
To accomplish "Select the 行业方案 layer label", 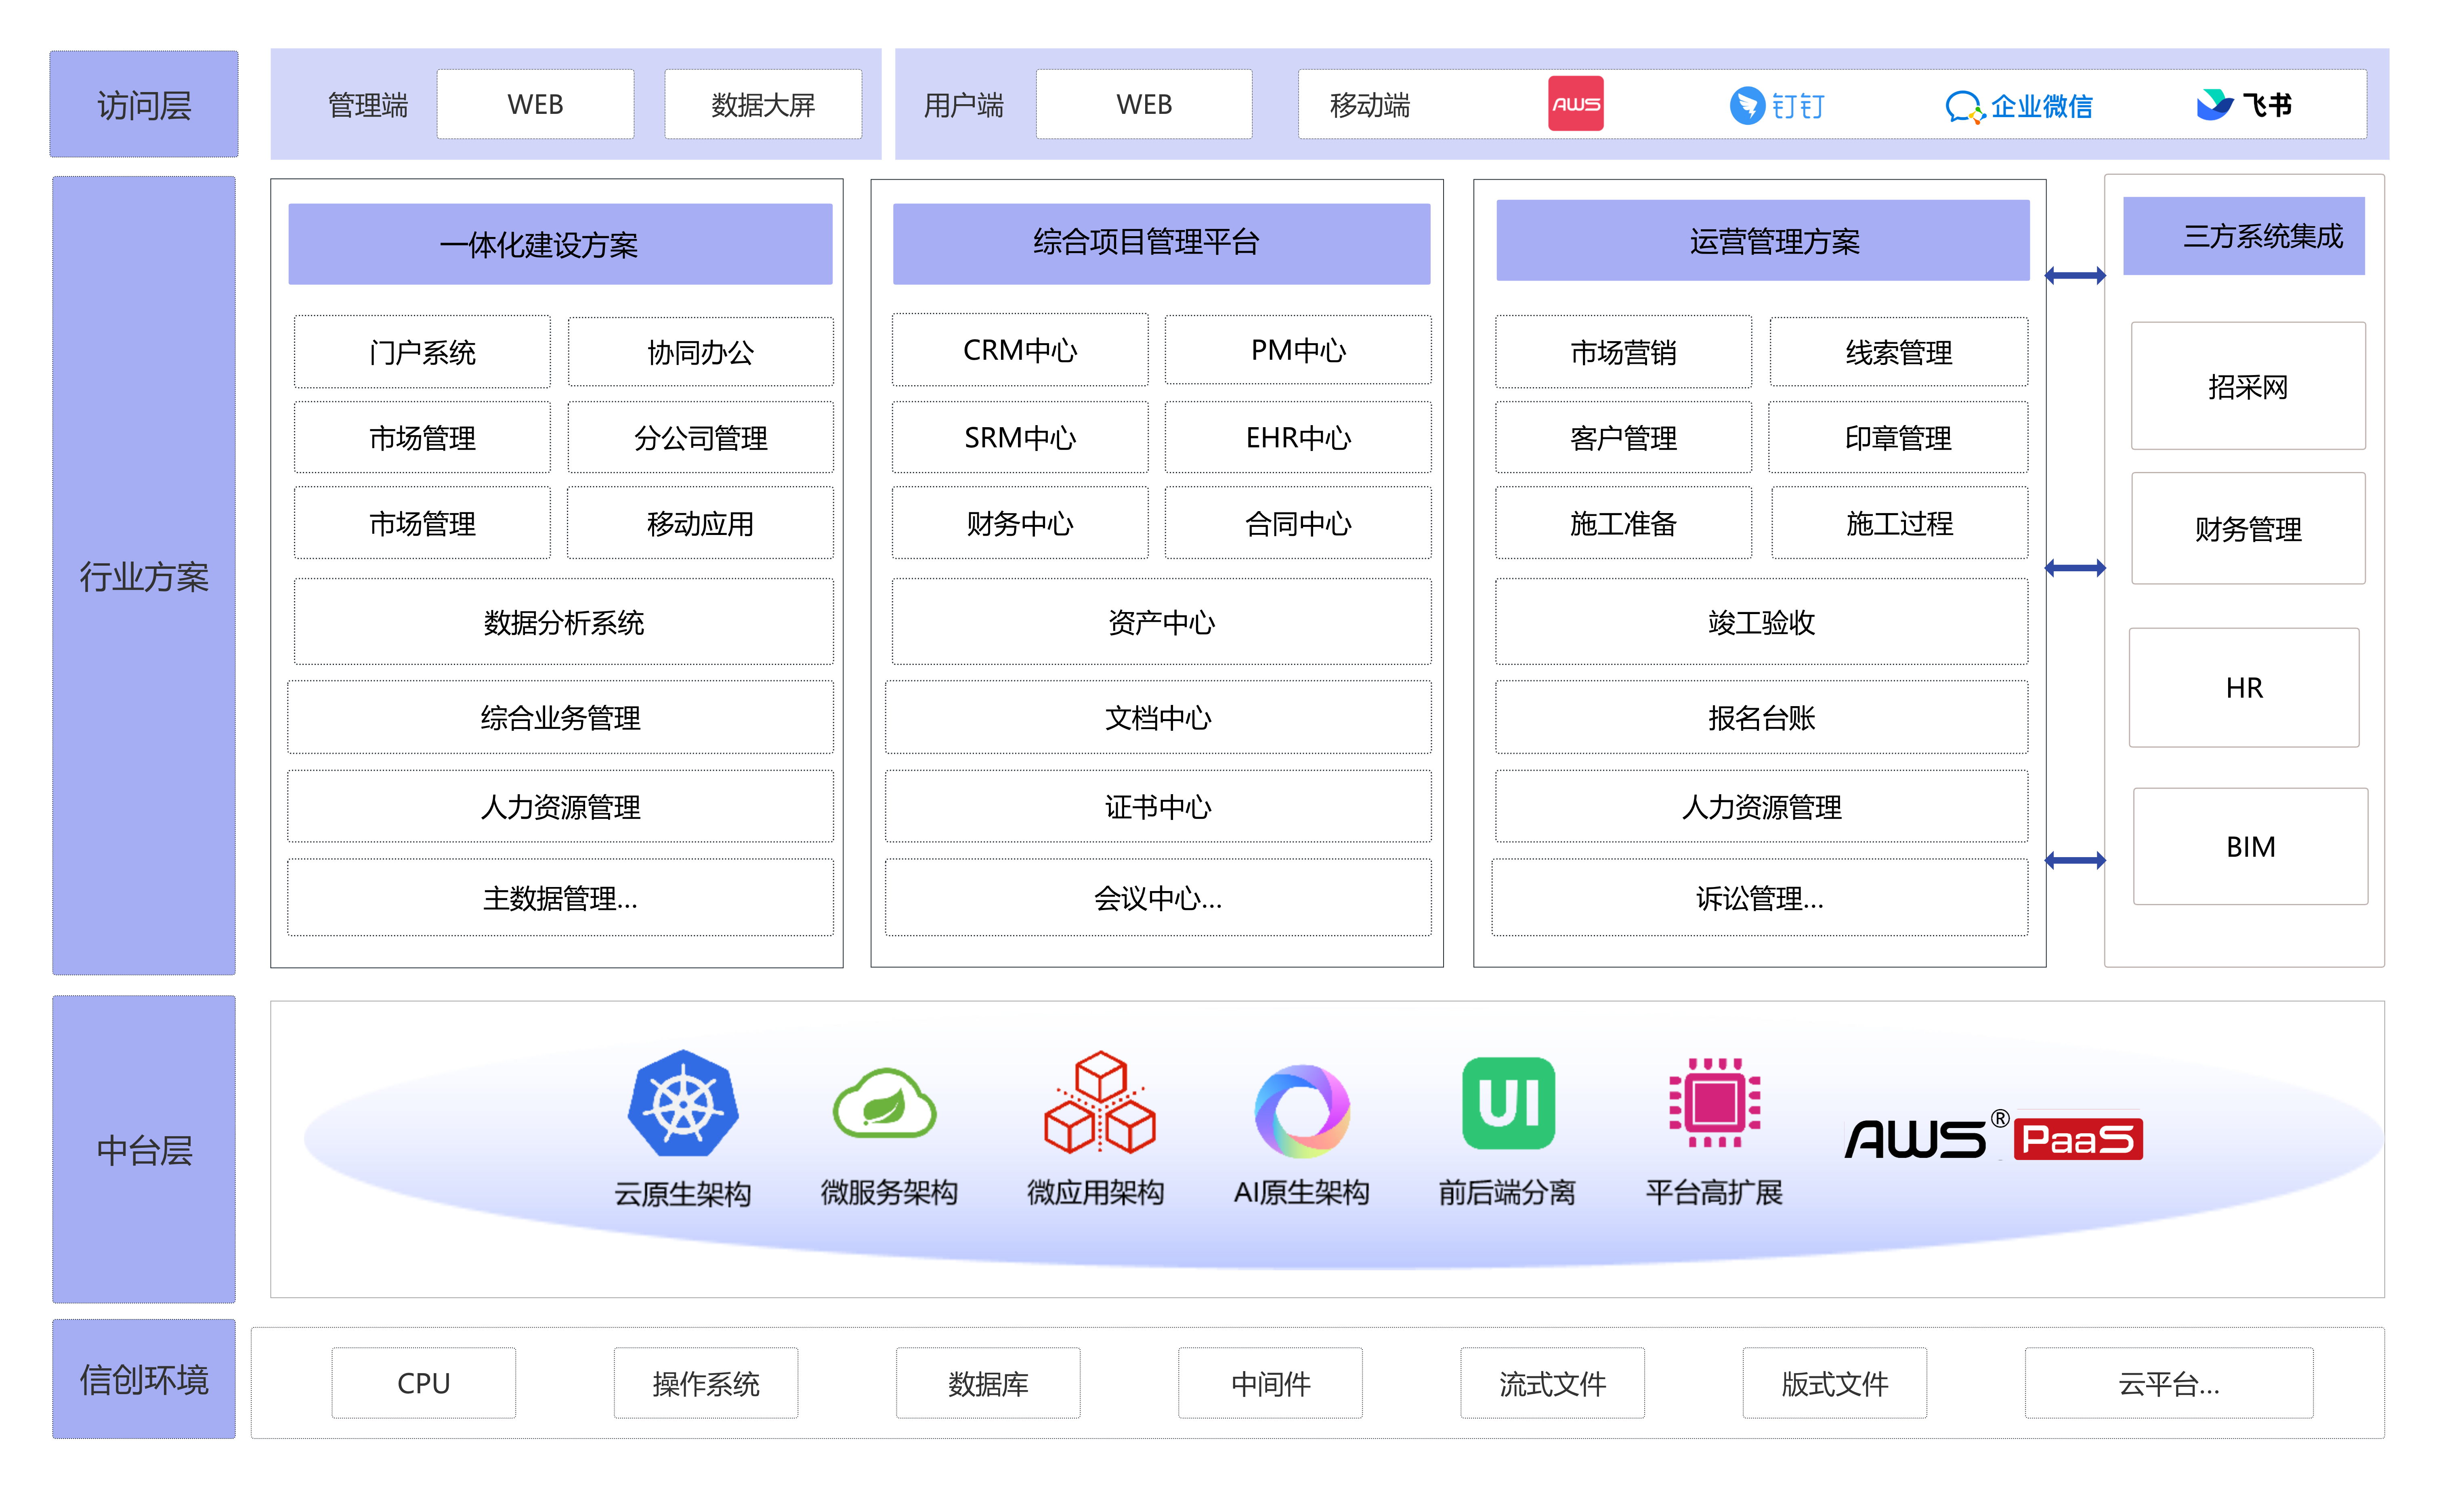I will tap(144, 576).
